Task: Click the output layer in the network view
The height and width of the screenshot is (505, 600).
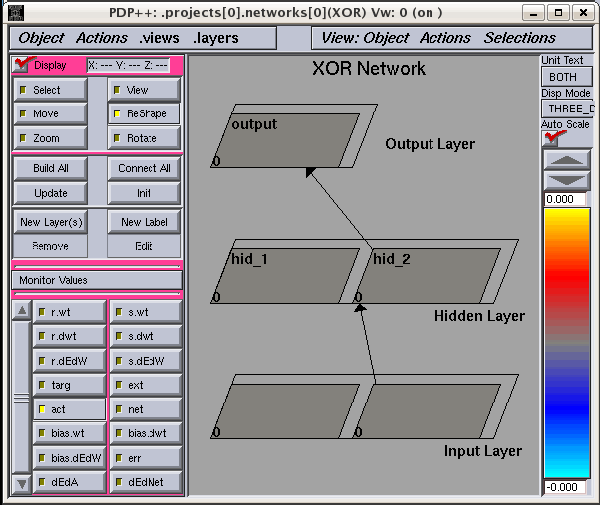Action: coord(285,140)
